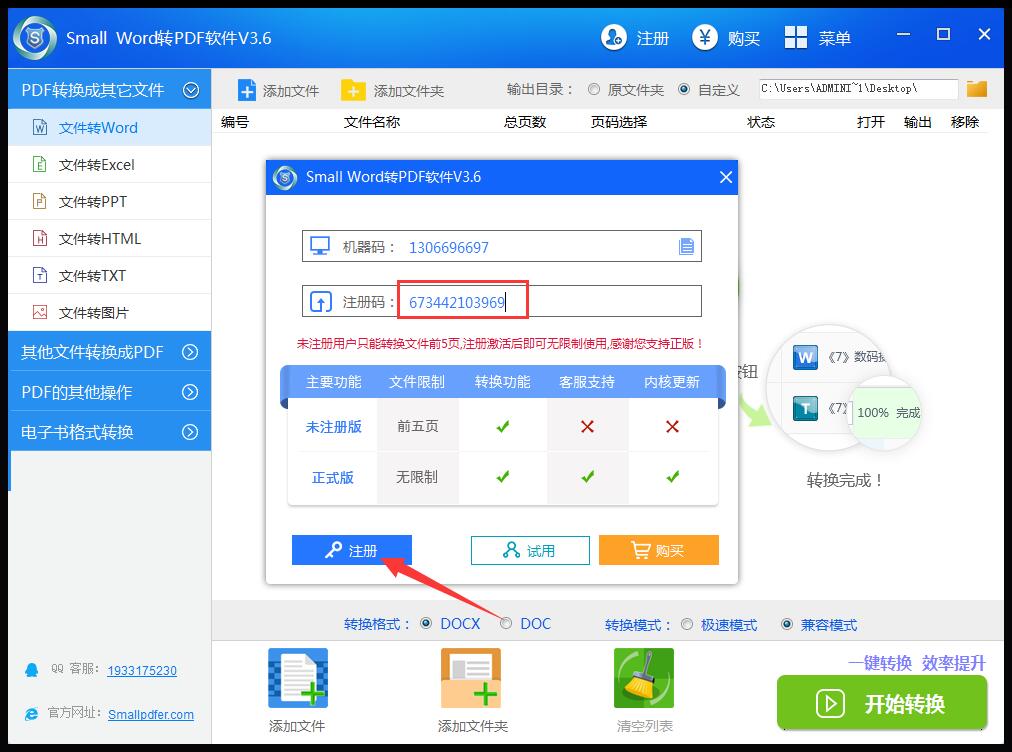Click the large 添加文件 icon at bottom
The image size is (1012, 752).
click(x=297, y=679)
